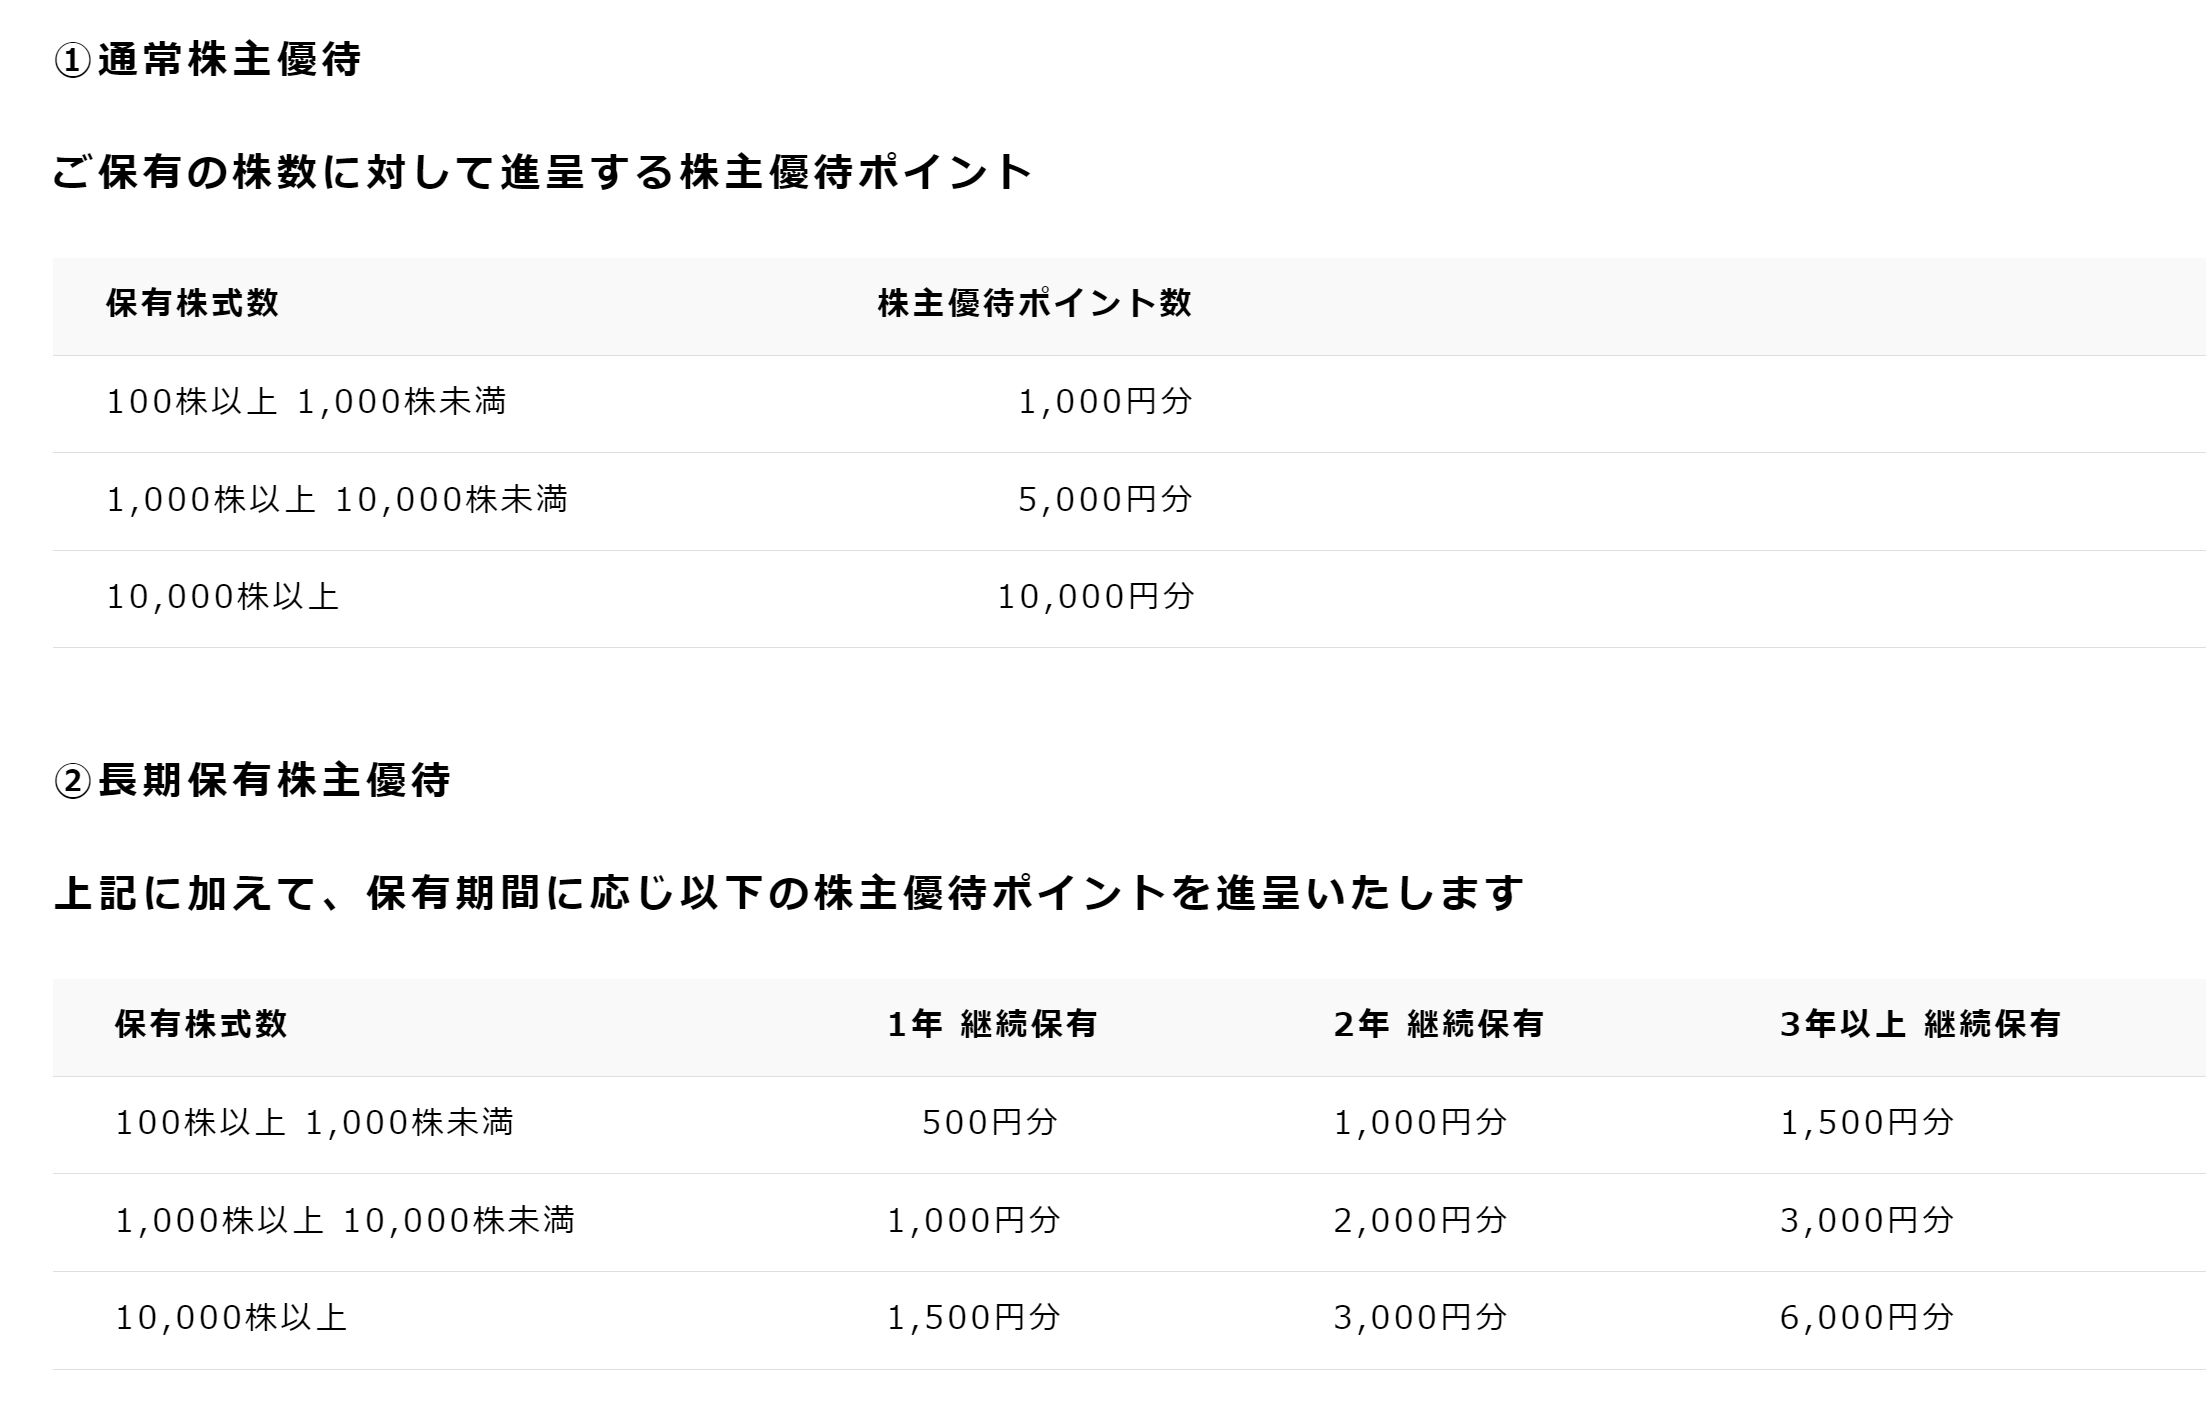Click the 上記に加えて long-term points subheading

tap(788, 893)
